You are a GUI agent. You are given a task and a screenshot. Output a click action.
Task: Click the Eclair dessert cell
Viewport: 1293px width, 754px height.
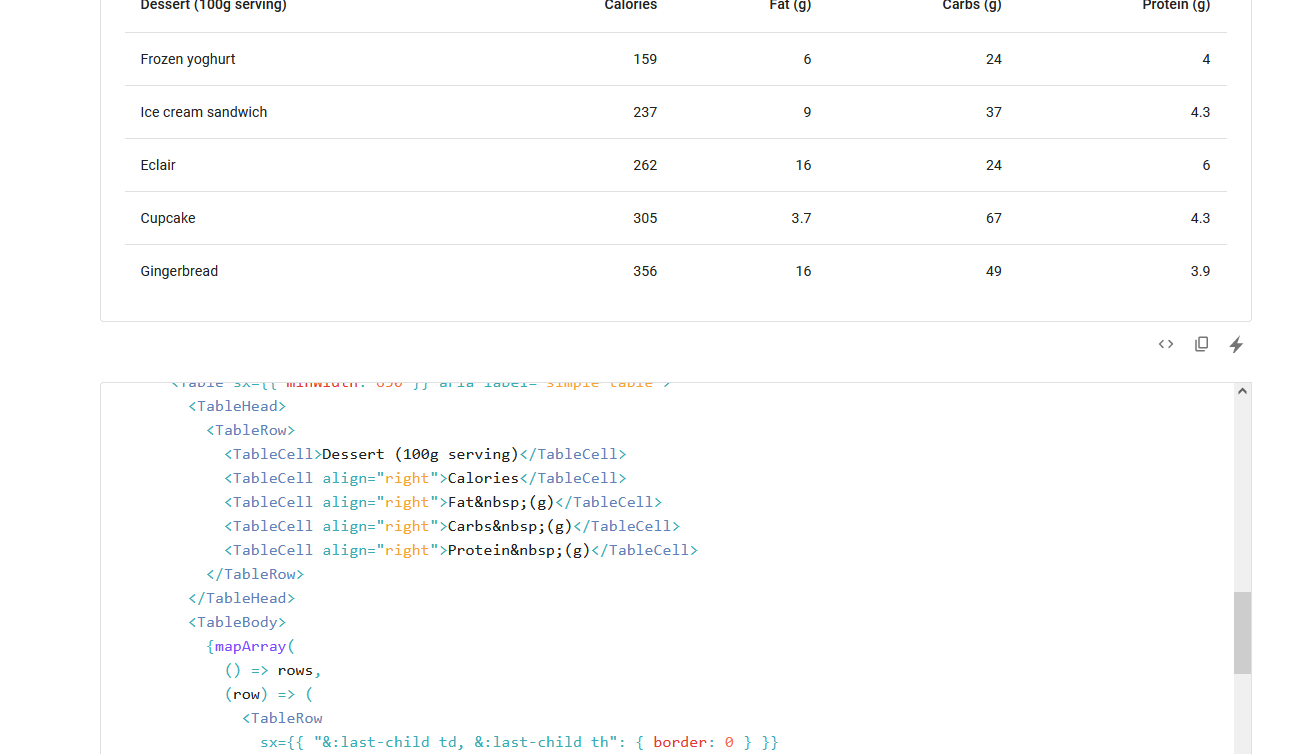click(x=158, y=165)
